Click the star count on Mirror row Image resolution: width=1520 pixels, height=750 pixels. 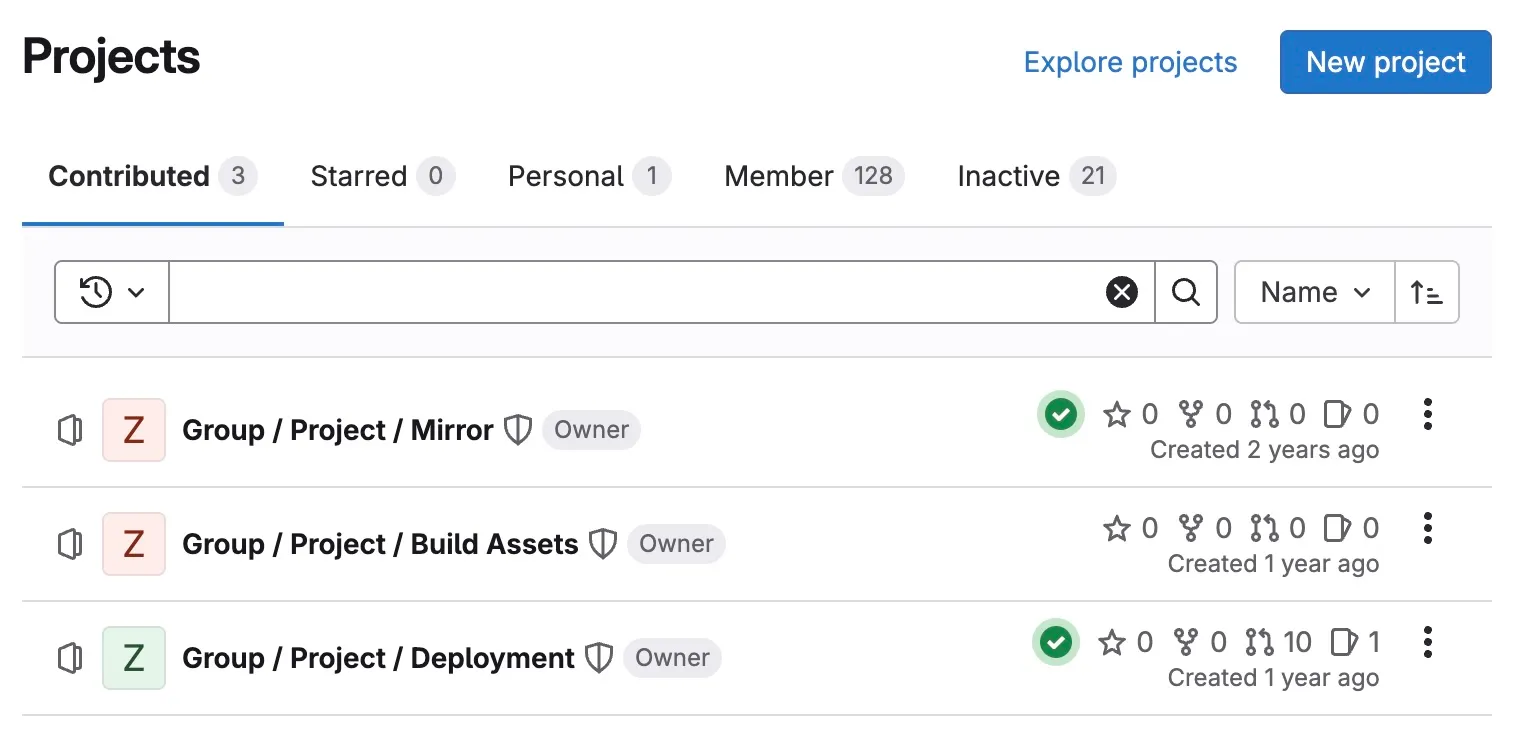coord(1130,414)
